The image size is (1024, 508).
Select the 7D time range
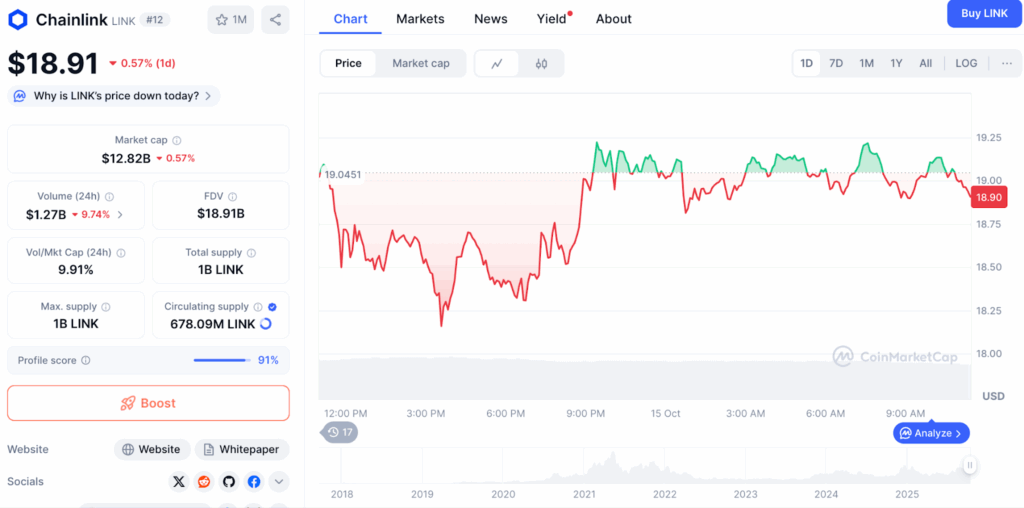[x=836, y=63]
